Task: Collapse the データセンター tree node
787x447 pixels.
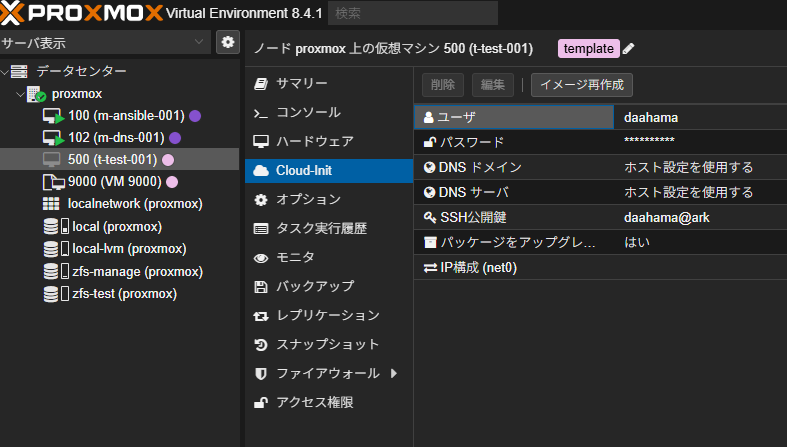Action: tap(5, 72)
